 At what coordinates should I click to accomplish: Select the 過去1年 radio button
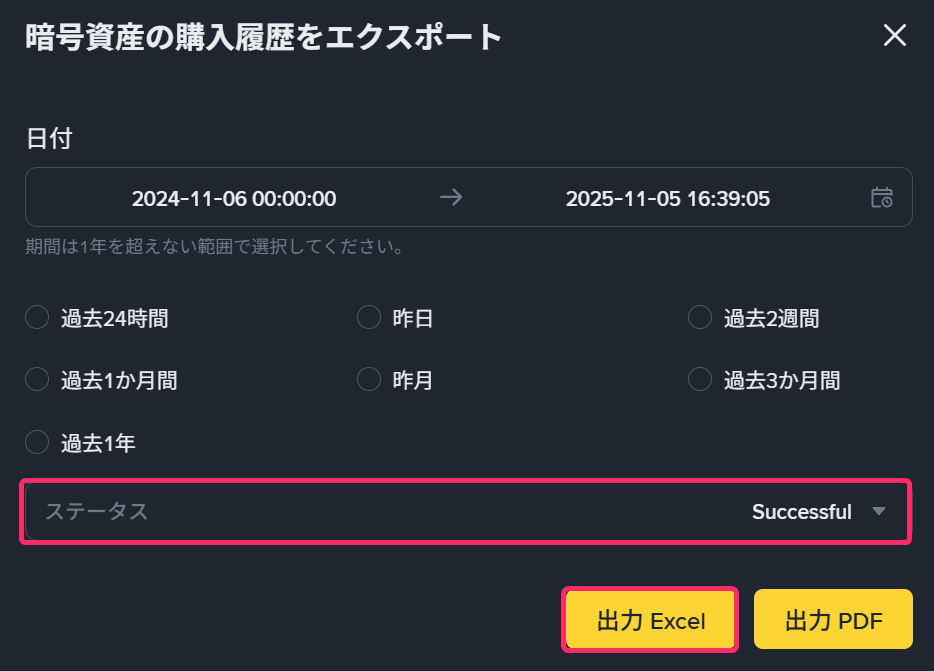tap(37, 442)
